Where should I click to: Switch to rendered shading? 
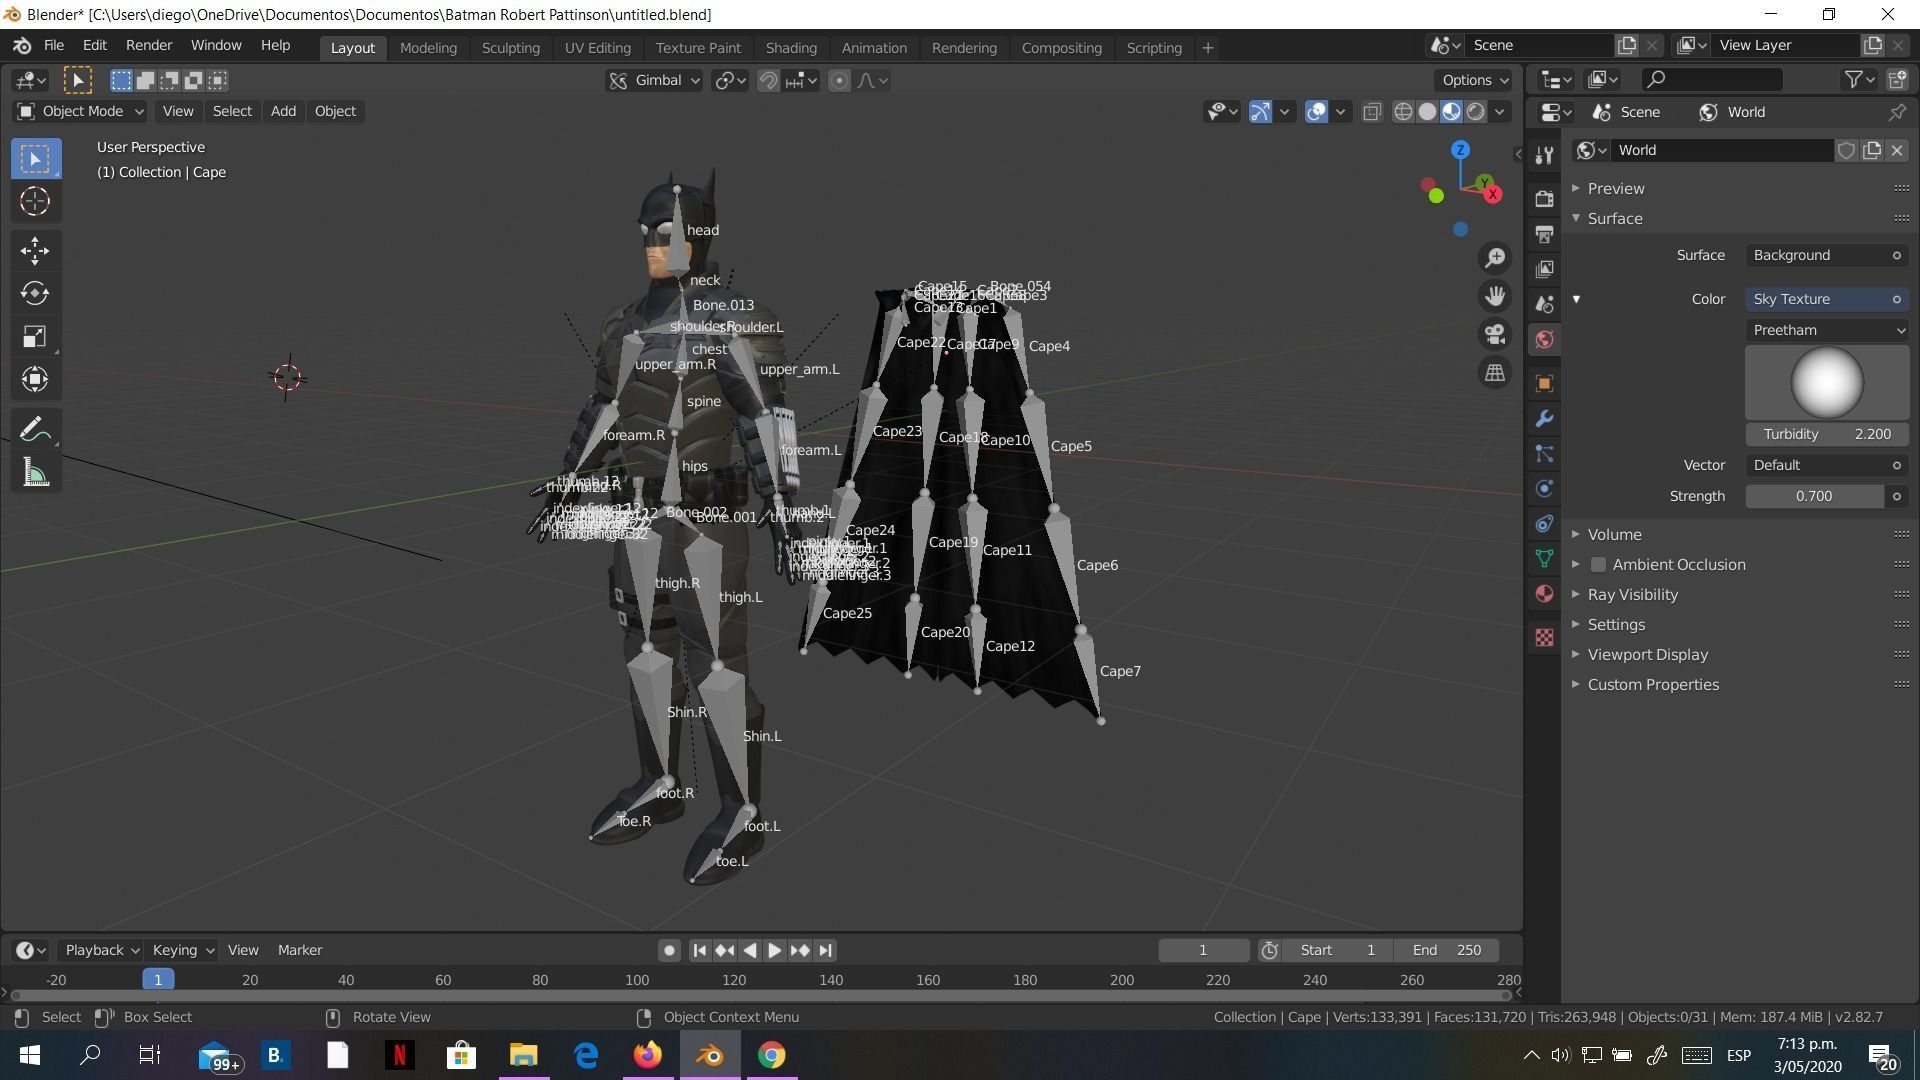click(x=1475, y=112)
